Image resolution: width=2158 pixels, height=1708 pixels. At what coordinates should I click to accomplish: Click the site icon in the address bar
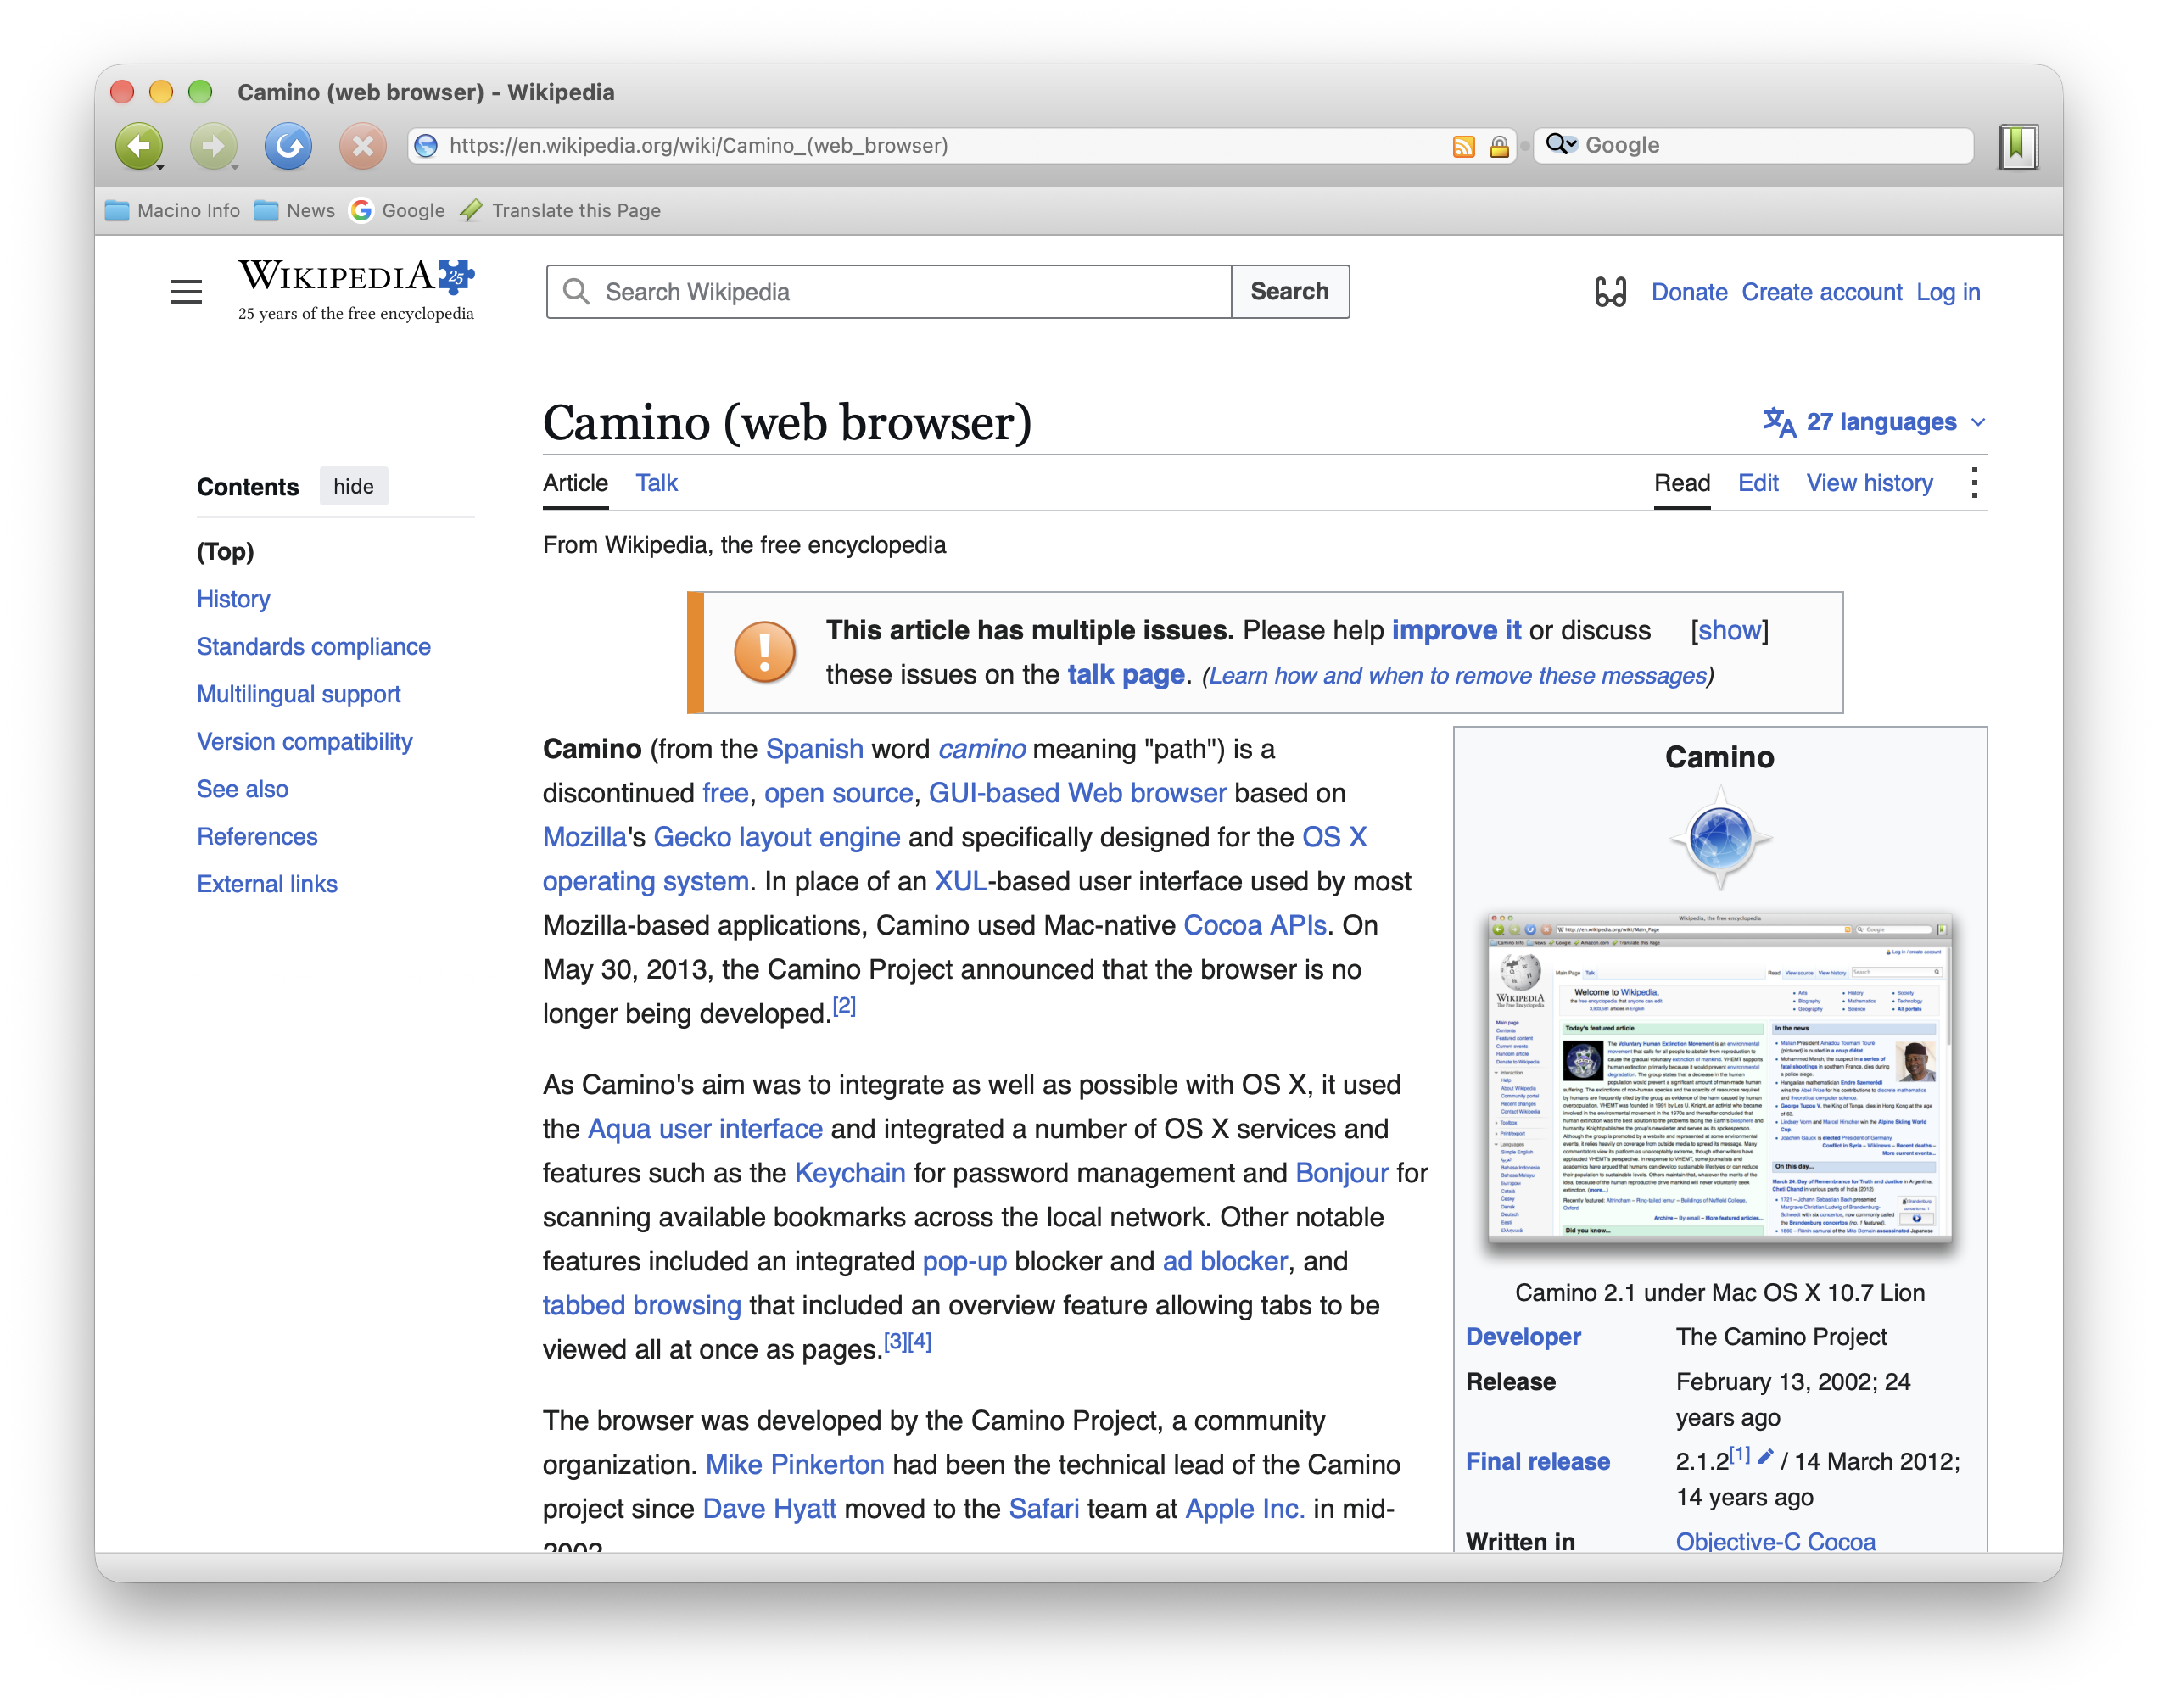(x=426, y=146)
